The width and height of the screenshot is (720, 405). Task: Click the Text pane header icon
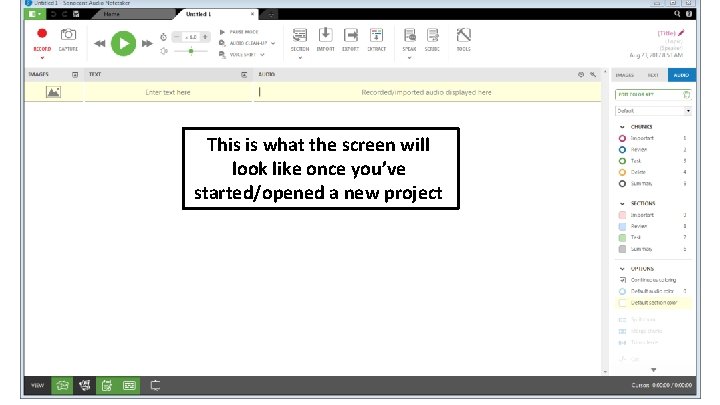coord(244,74)
